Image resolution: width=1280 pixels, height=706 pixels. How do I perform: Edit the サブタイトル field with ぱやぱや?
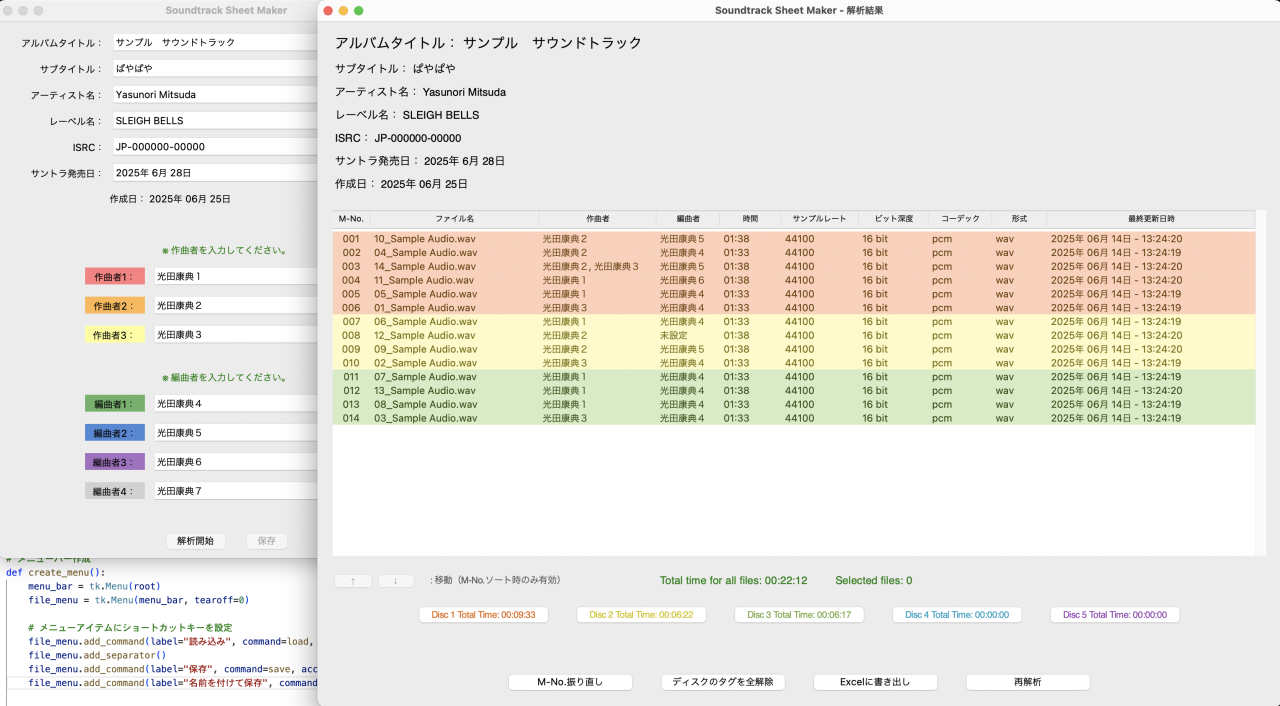[214, 69]
